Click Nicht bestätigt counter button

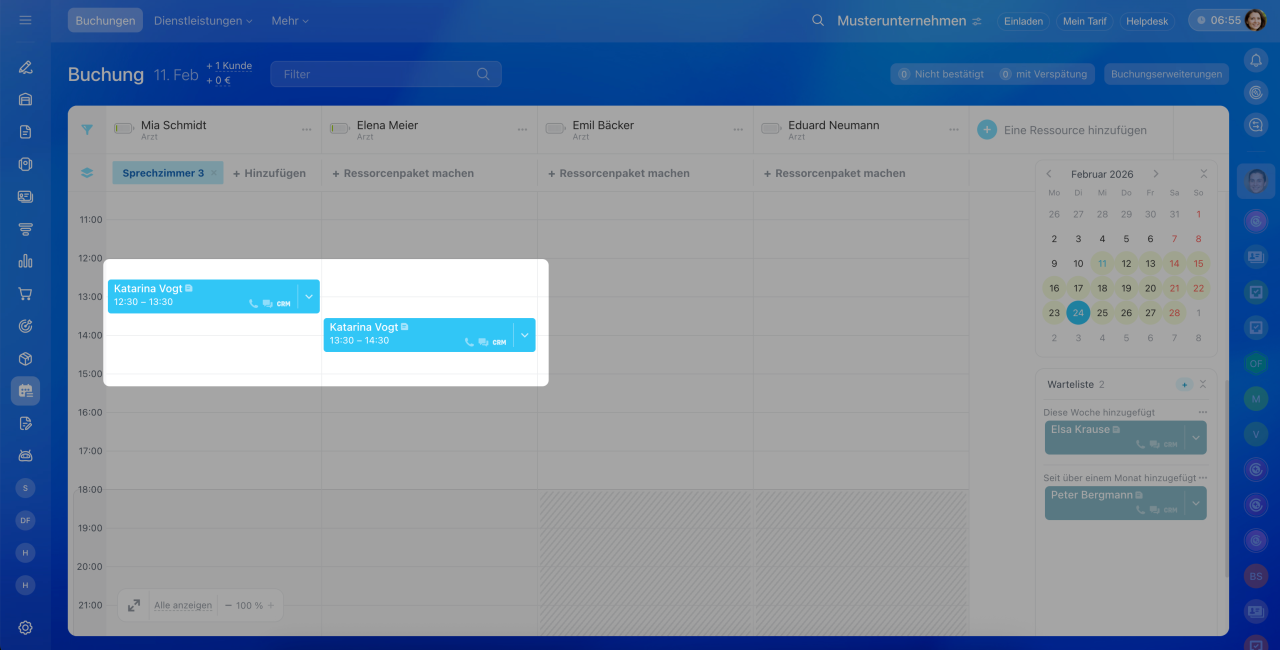point(940,74)
